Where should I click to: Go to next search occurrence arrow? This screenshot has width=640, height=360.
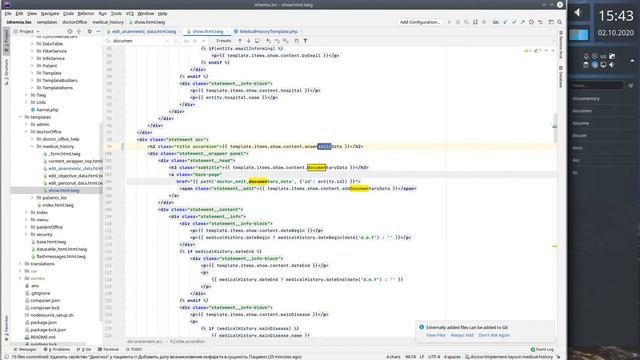pos(248,41)
